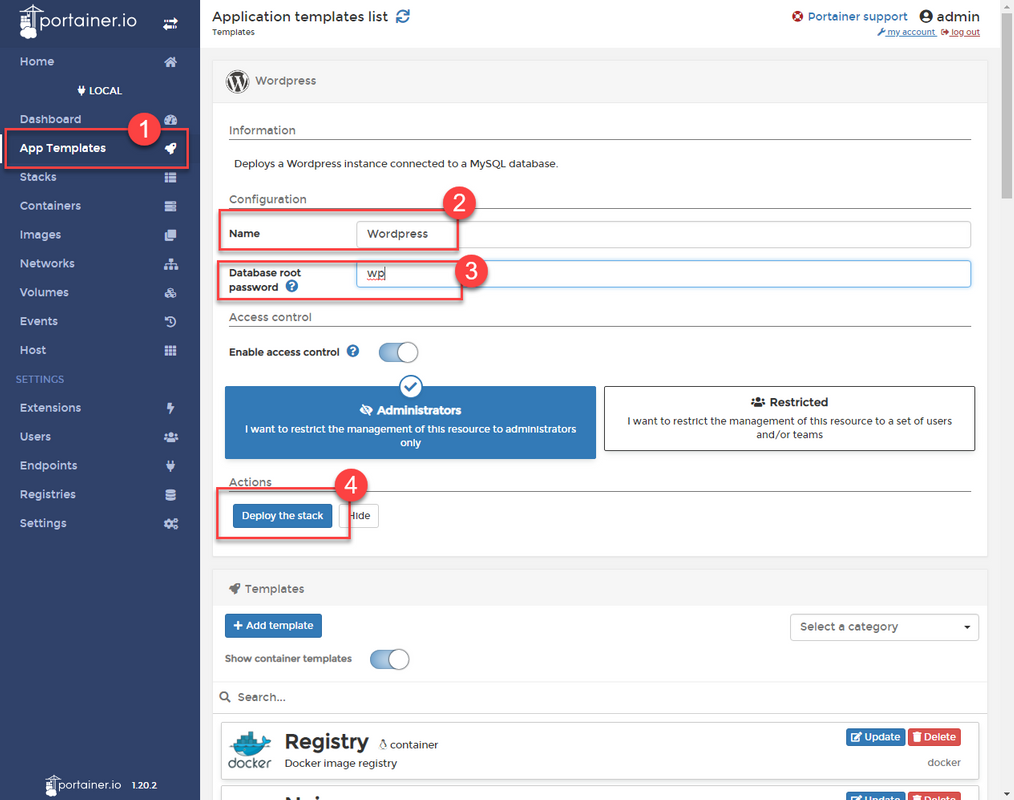Open Registries in the sidebar

click(x=48, y=494)
